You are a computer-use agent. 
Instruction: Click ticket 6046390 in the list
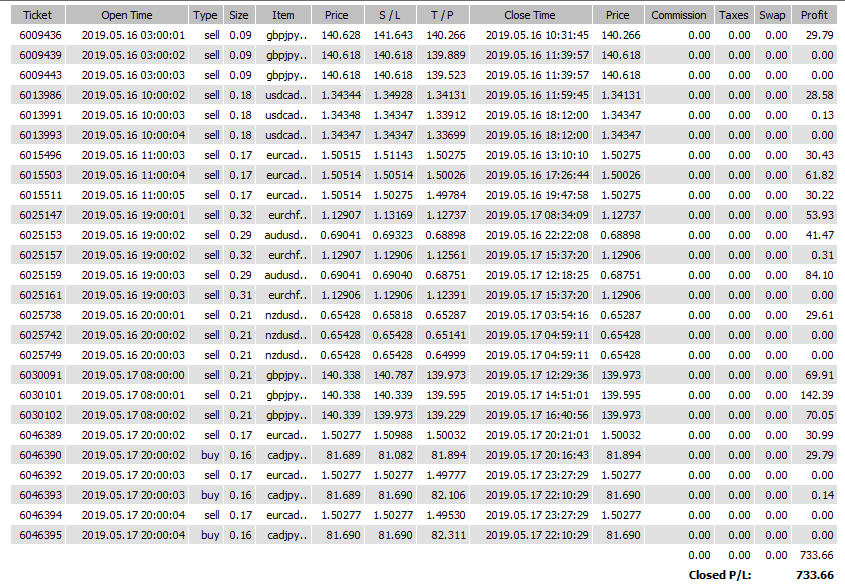(38, 455)
